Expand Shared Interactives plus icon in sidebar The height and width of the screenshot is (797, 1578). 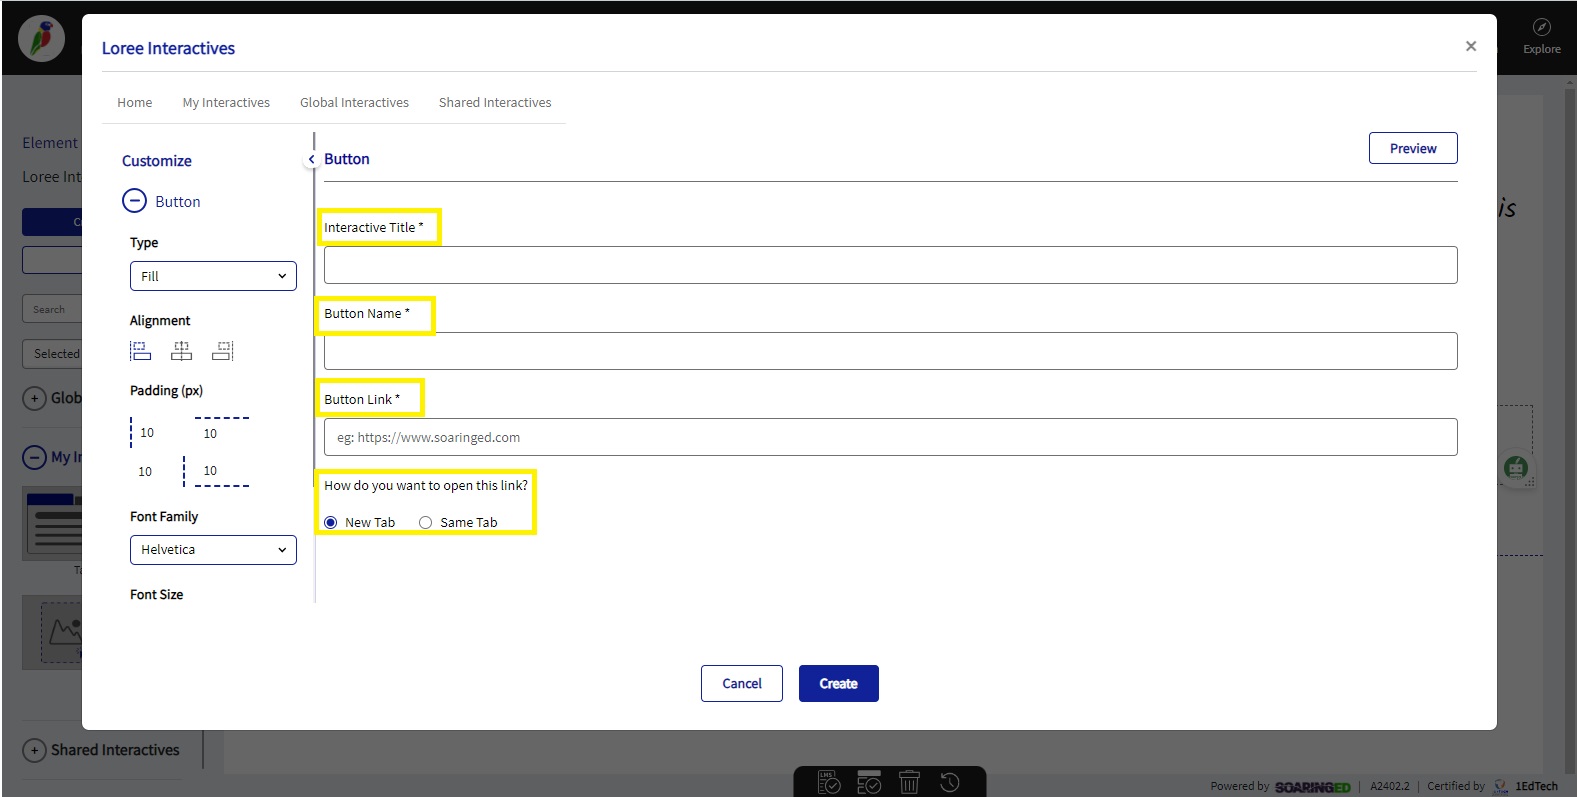click(34, 750)
